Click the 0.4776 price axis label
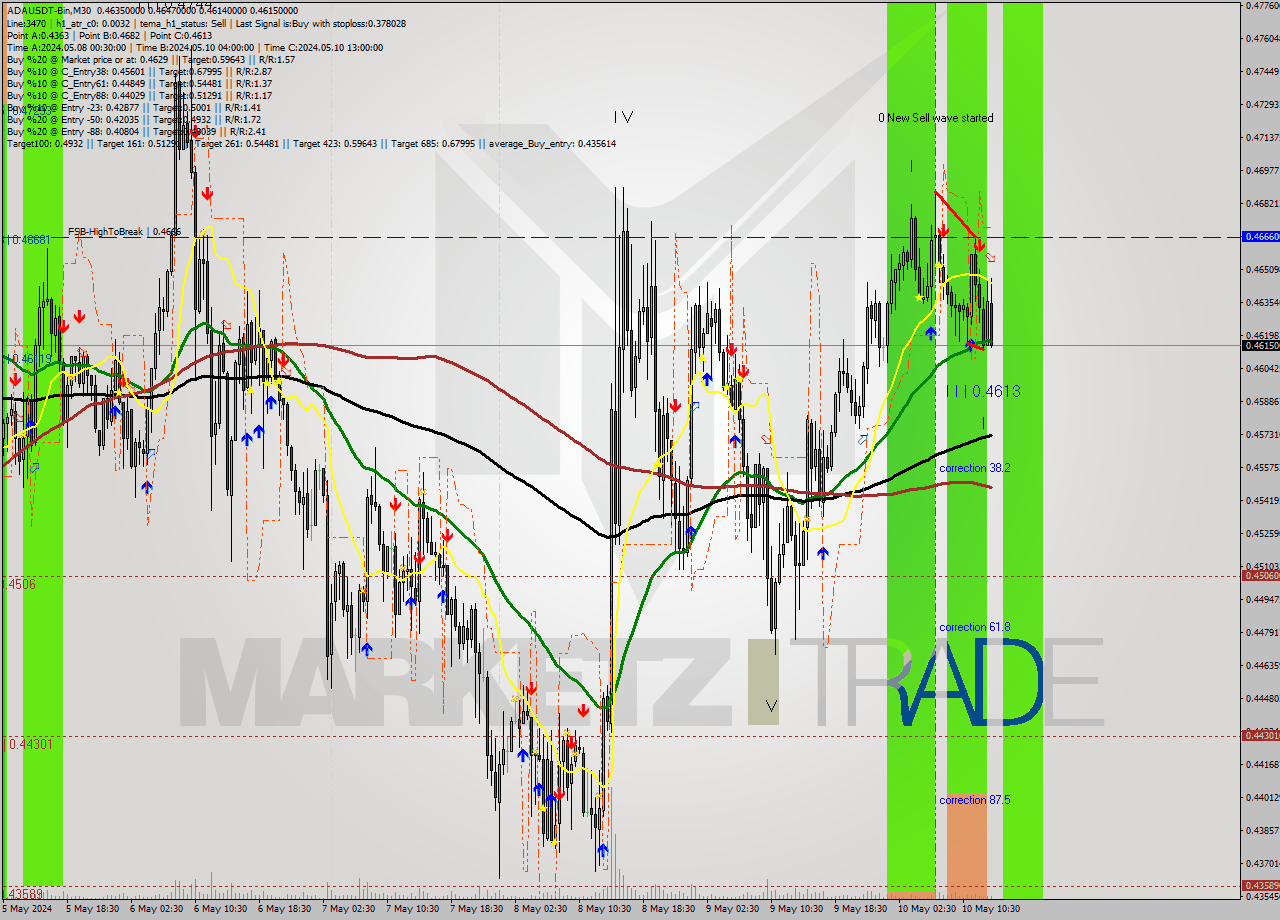 (x=1262, y=5)
